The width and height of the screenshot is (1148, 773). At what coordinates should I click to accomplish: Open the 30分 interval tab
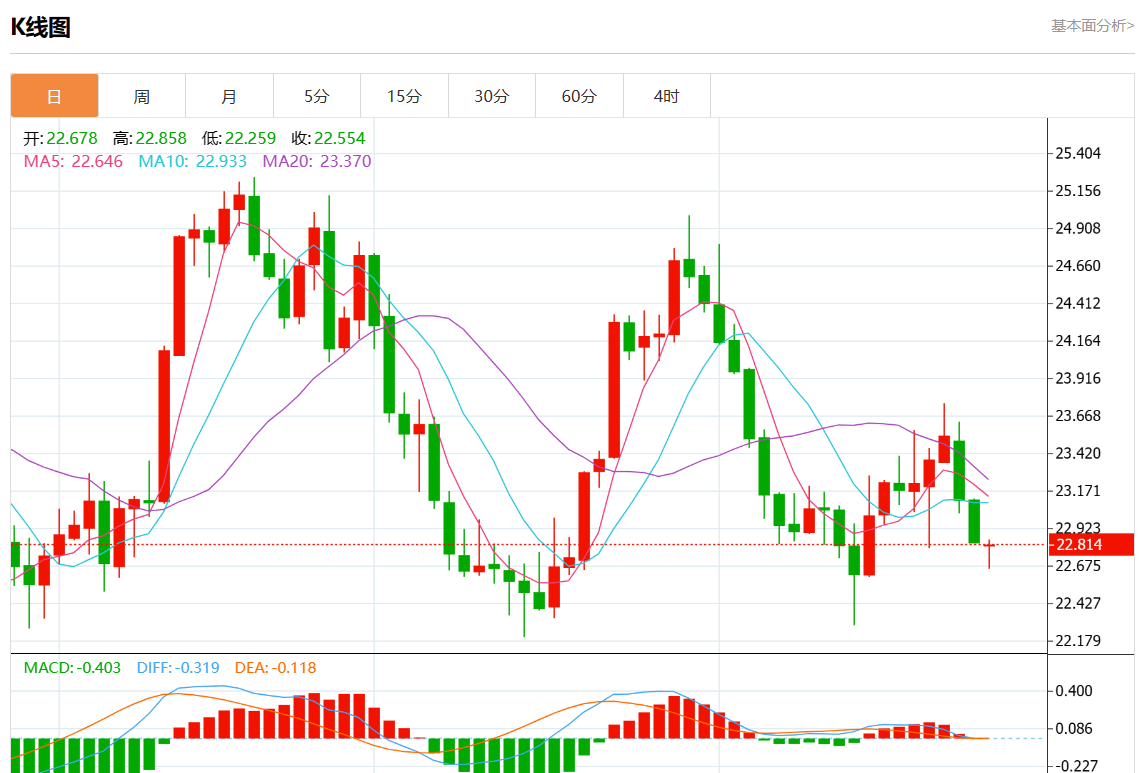[x=491, y=96]
